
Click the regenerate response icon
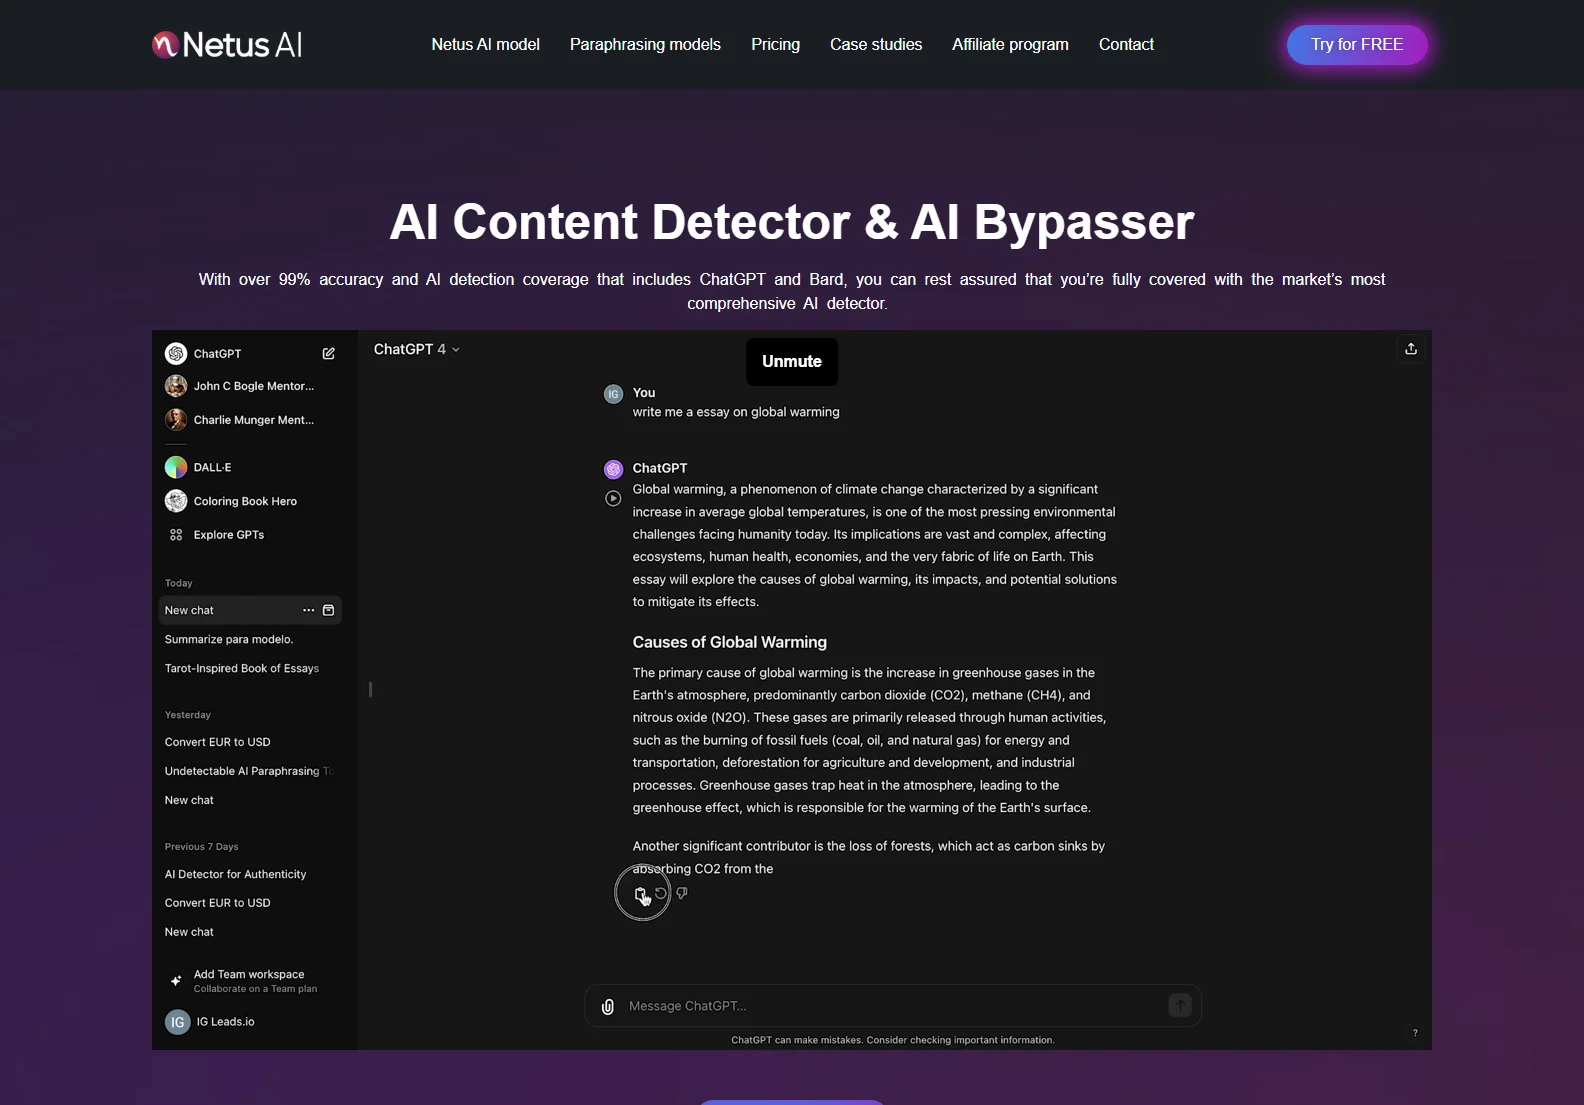tap(661, 893)
